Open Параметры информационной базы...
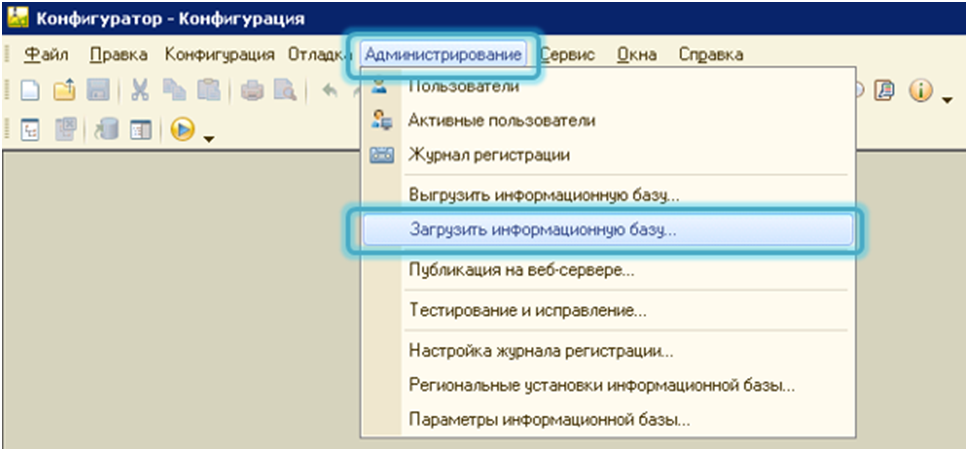This screenshot has height=451, width=968. click(607, 421)
